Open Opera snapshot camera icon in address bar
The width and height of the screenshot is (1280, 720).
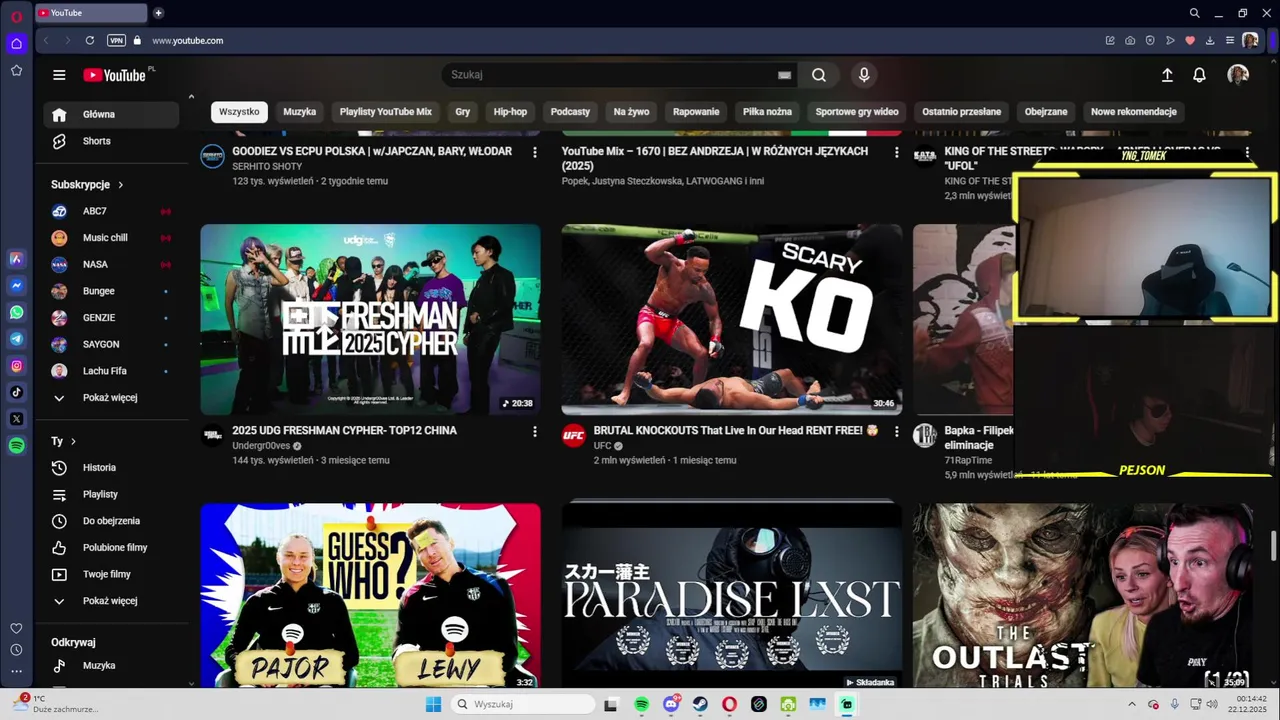click(x=1130, y=41)
